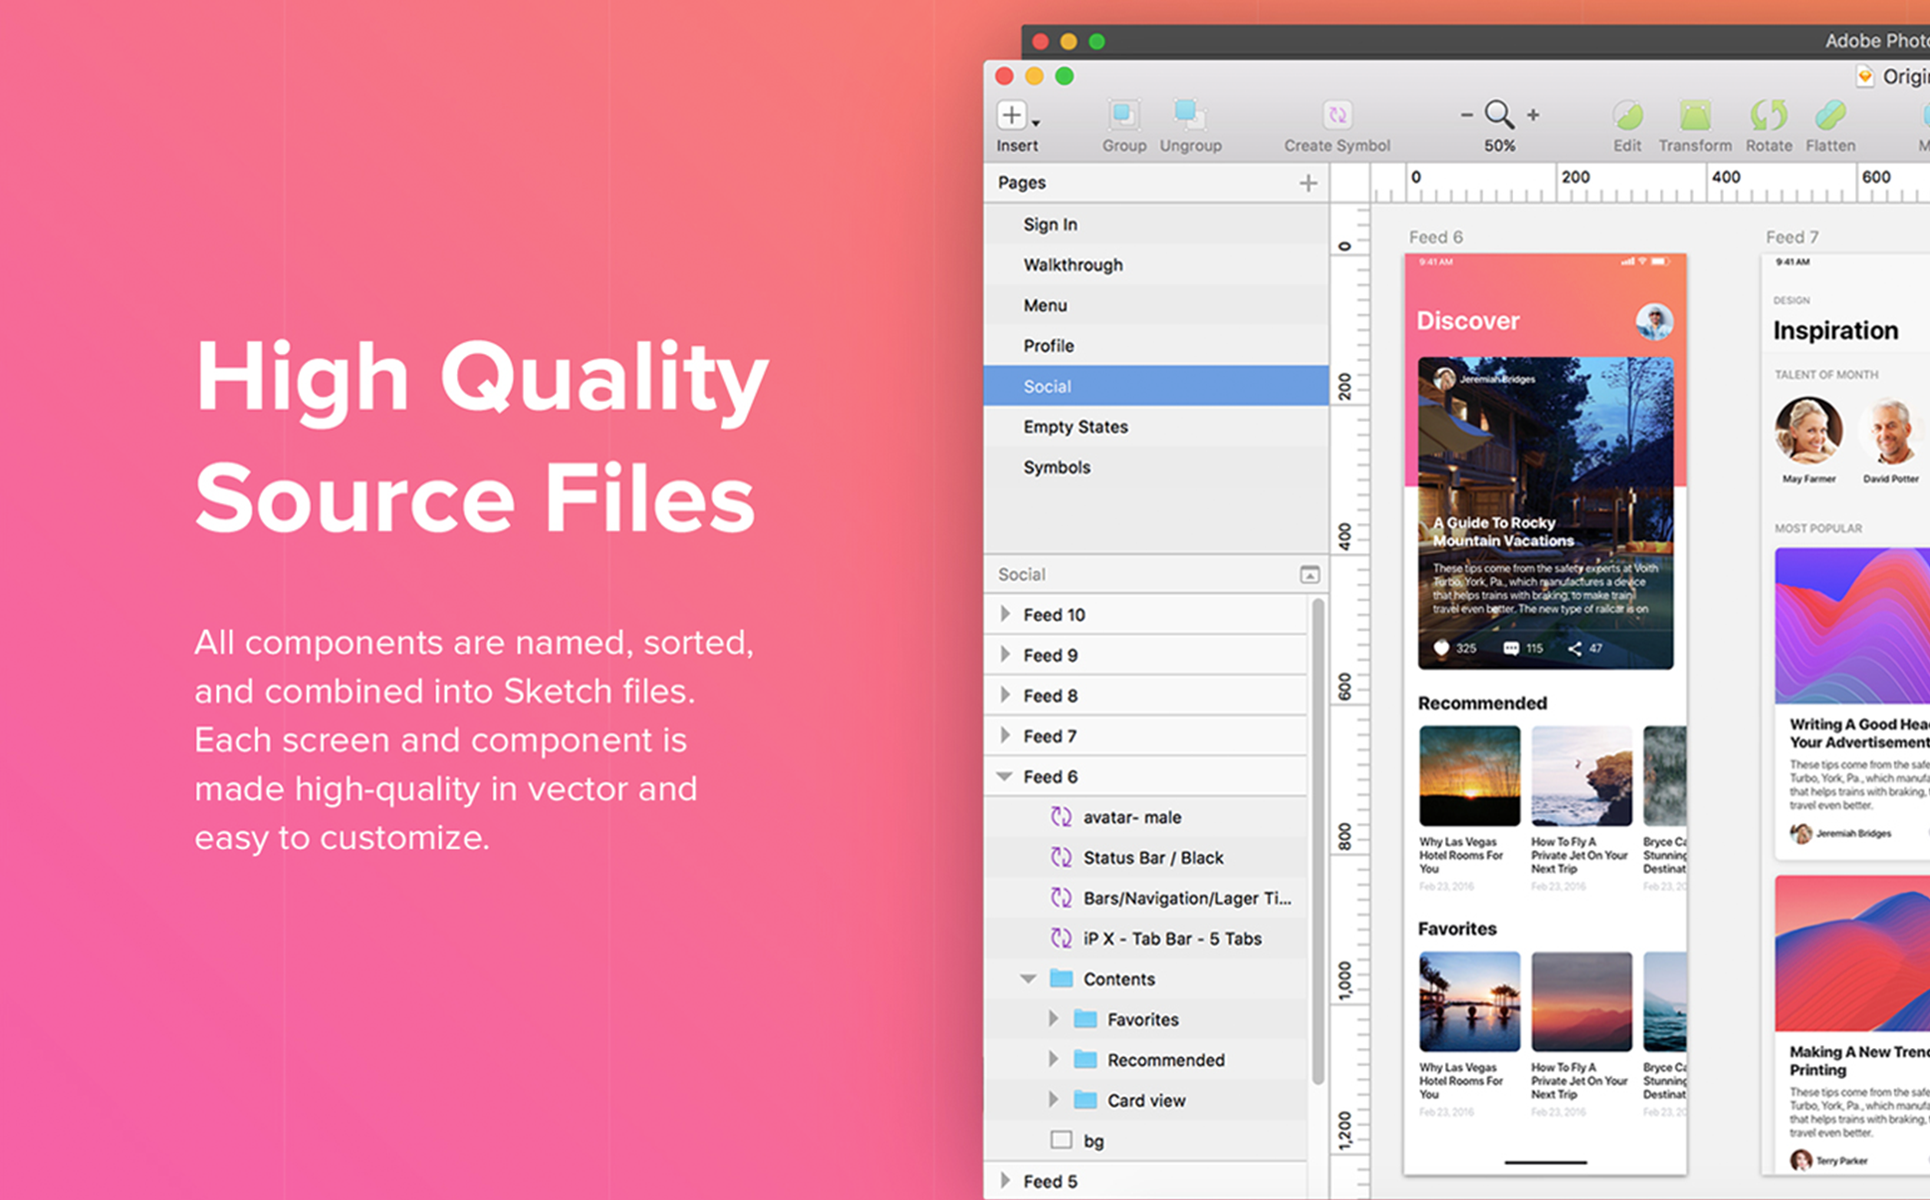1930x1200 pixels.
Task: Switch to the Symbols page
Action: coord(1057,467)
